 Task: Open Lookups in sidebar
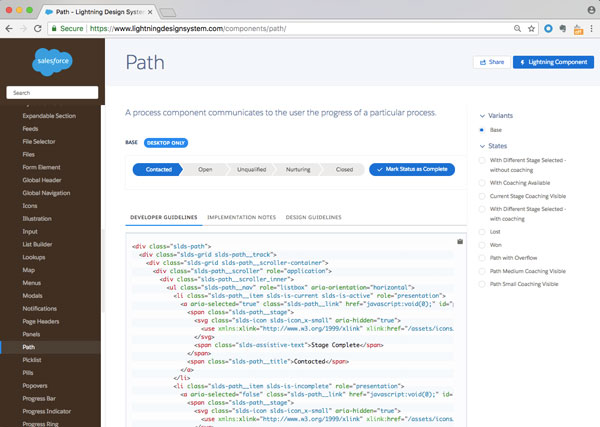(34, 258)
